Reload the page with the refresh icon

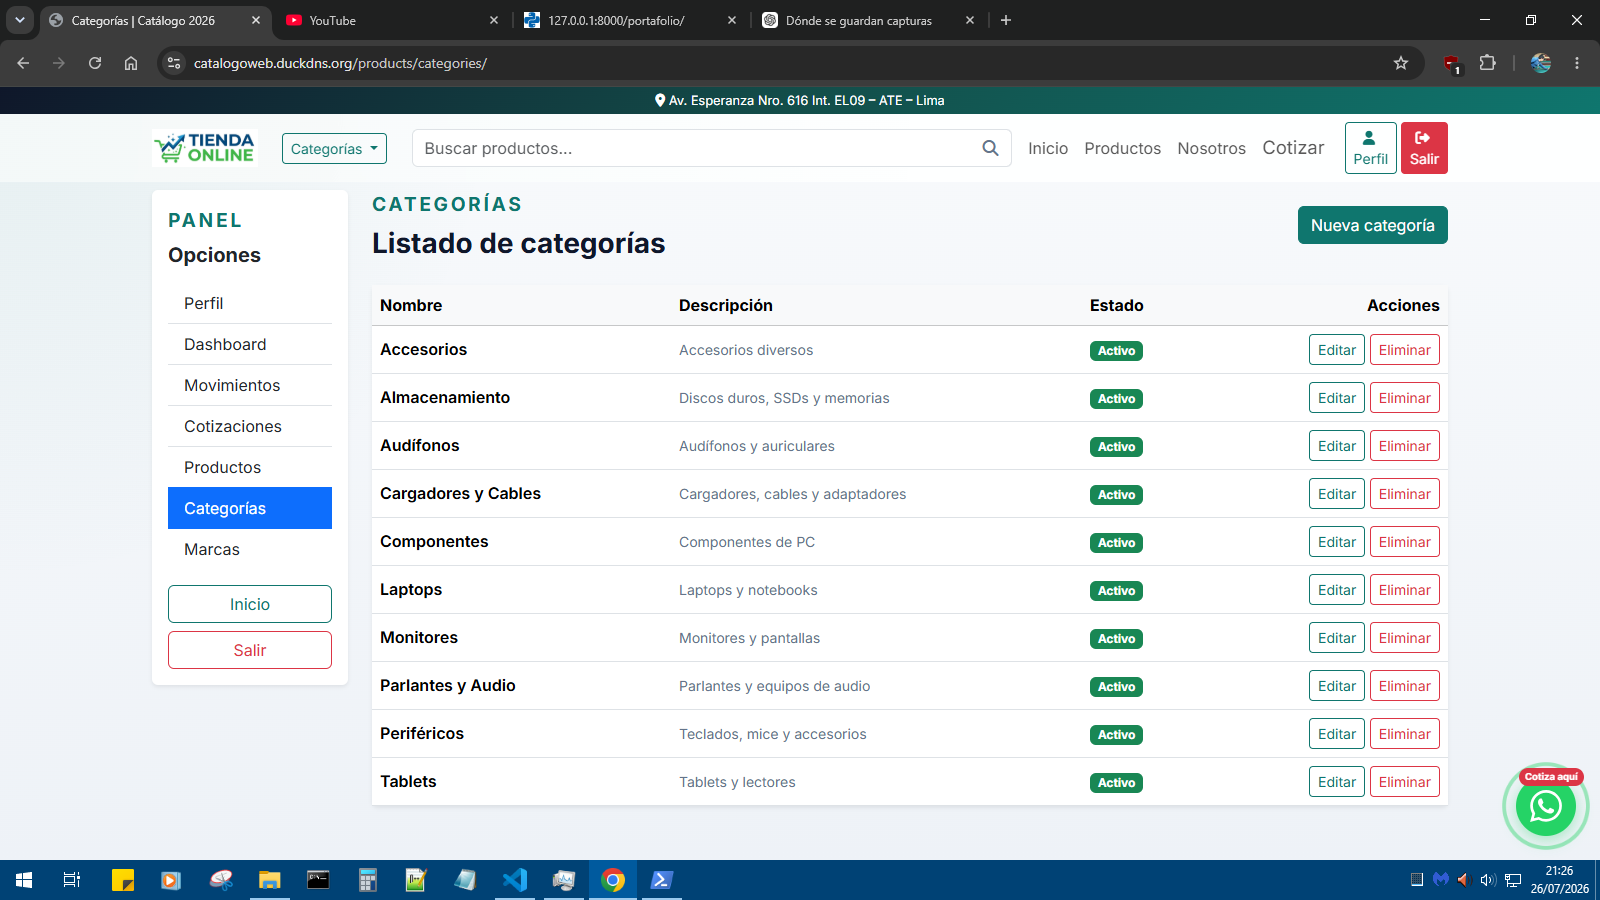tap(95, 63)
